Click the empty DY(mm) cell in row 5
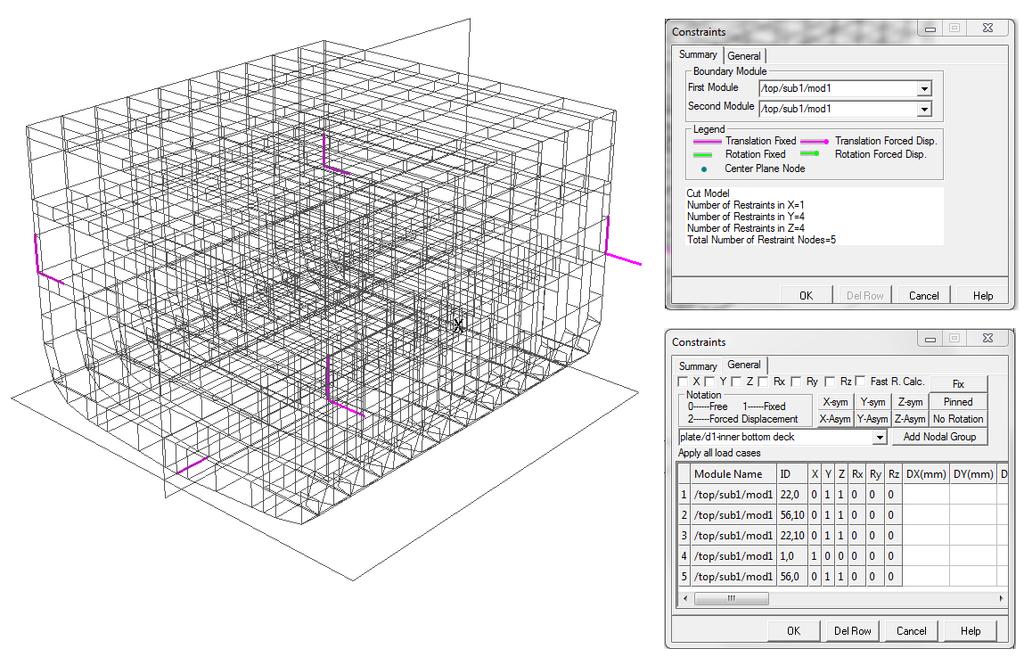This screenshot has height=657, width=1024. coord(972,577)
